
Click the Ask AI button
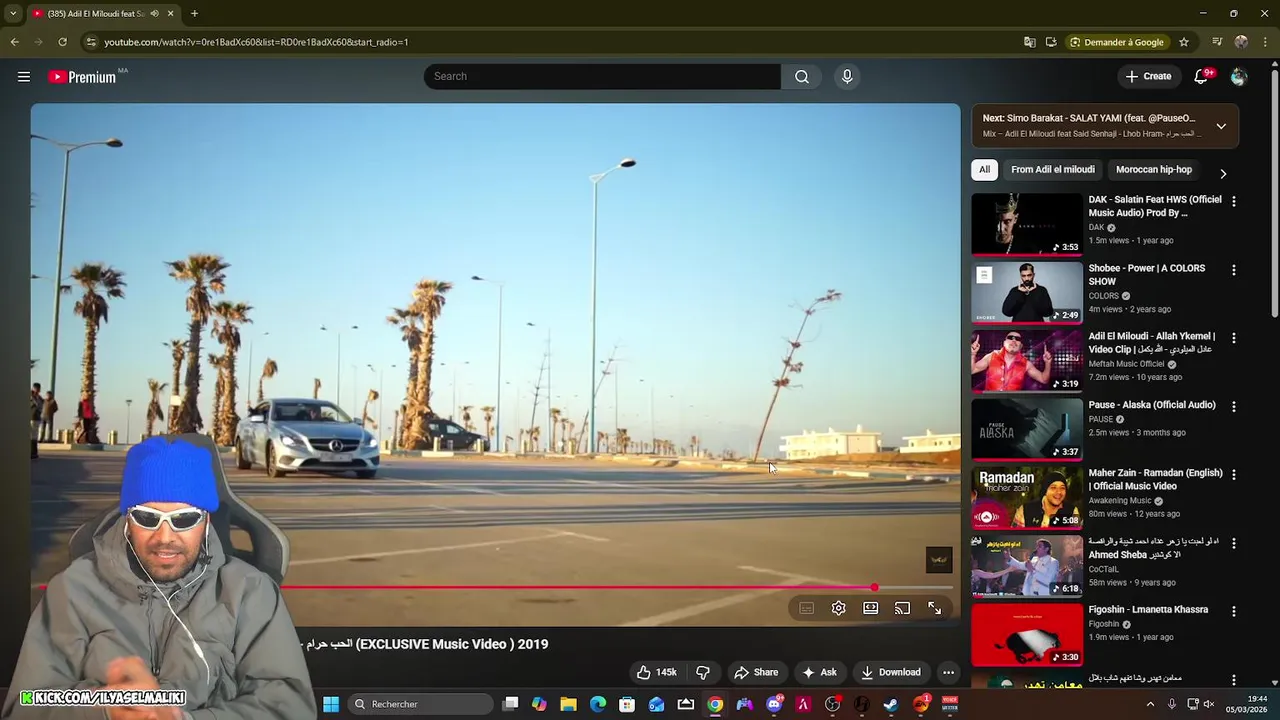pyautogui.click(x=819, y=672)
